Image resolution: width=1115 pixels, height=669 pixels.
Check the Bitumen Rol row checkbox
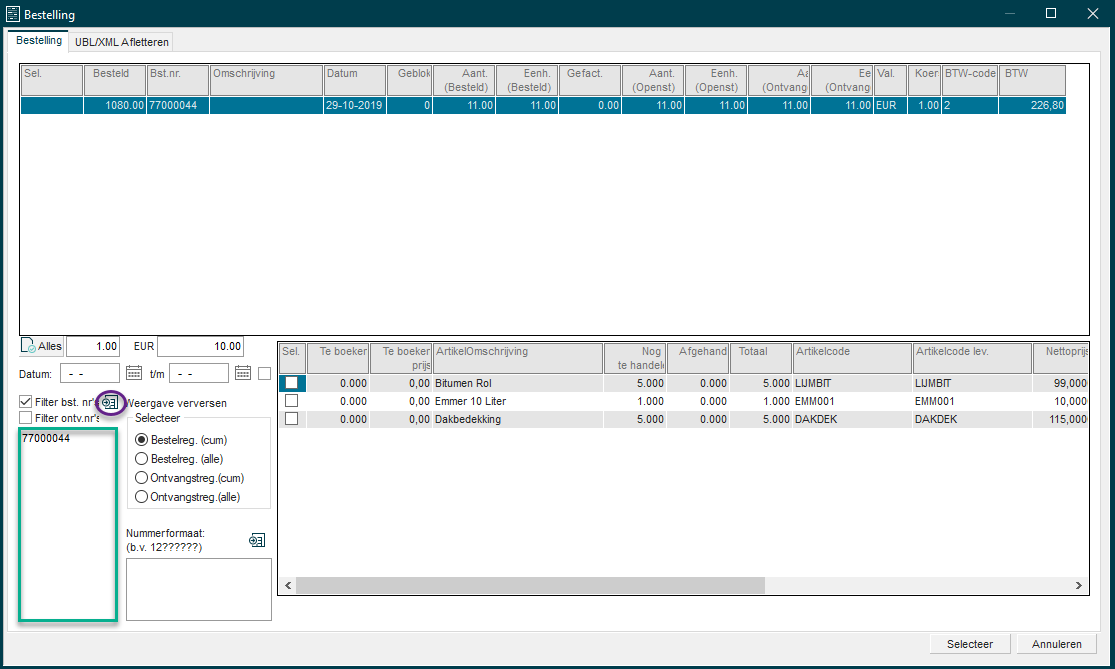[x=292, y=382]
